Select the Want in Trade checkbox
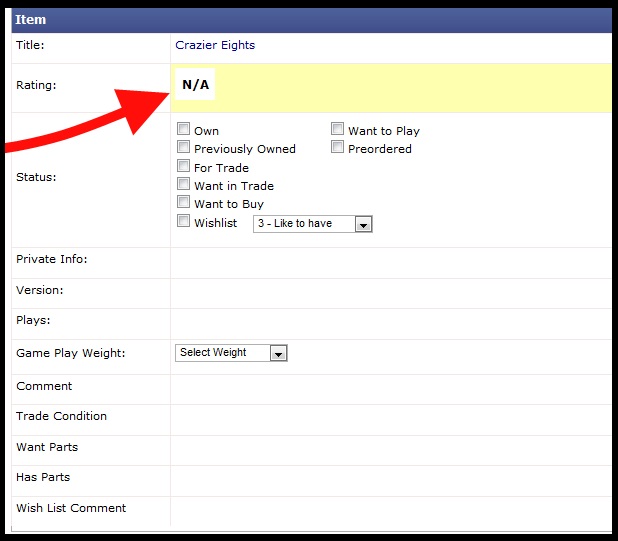The width and height of the screenshot is (618, 541). [184, 184]
